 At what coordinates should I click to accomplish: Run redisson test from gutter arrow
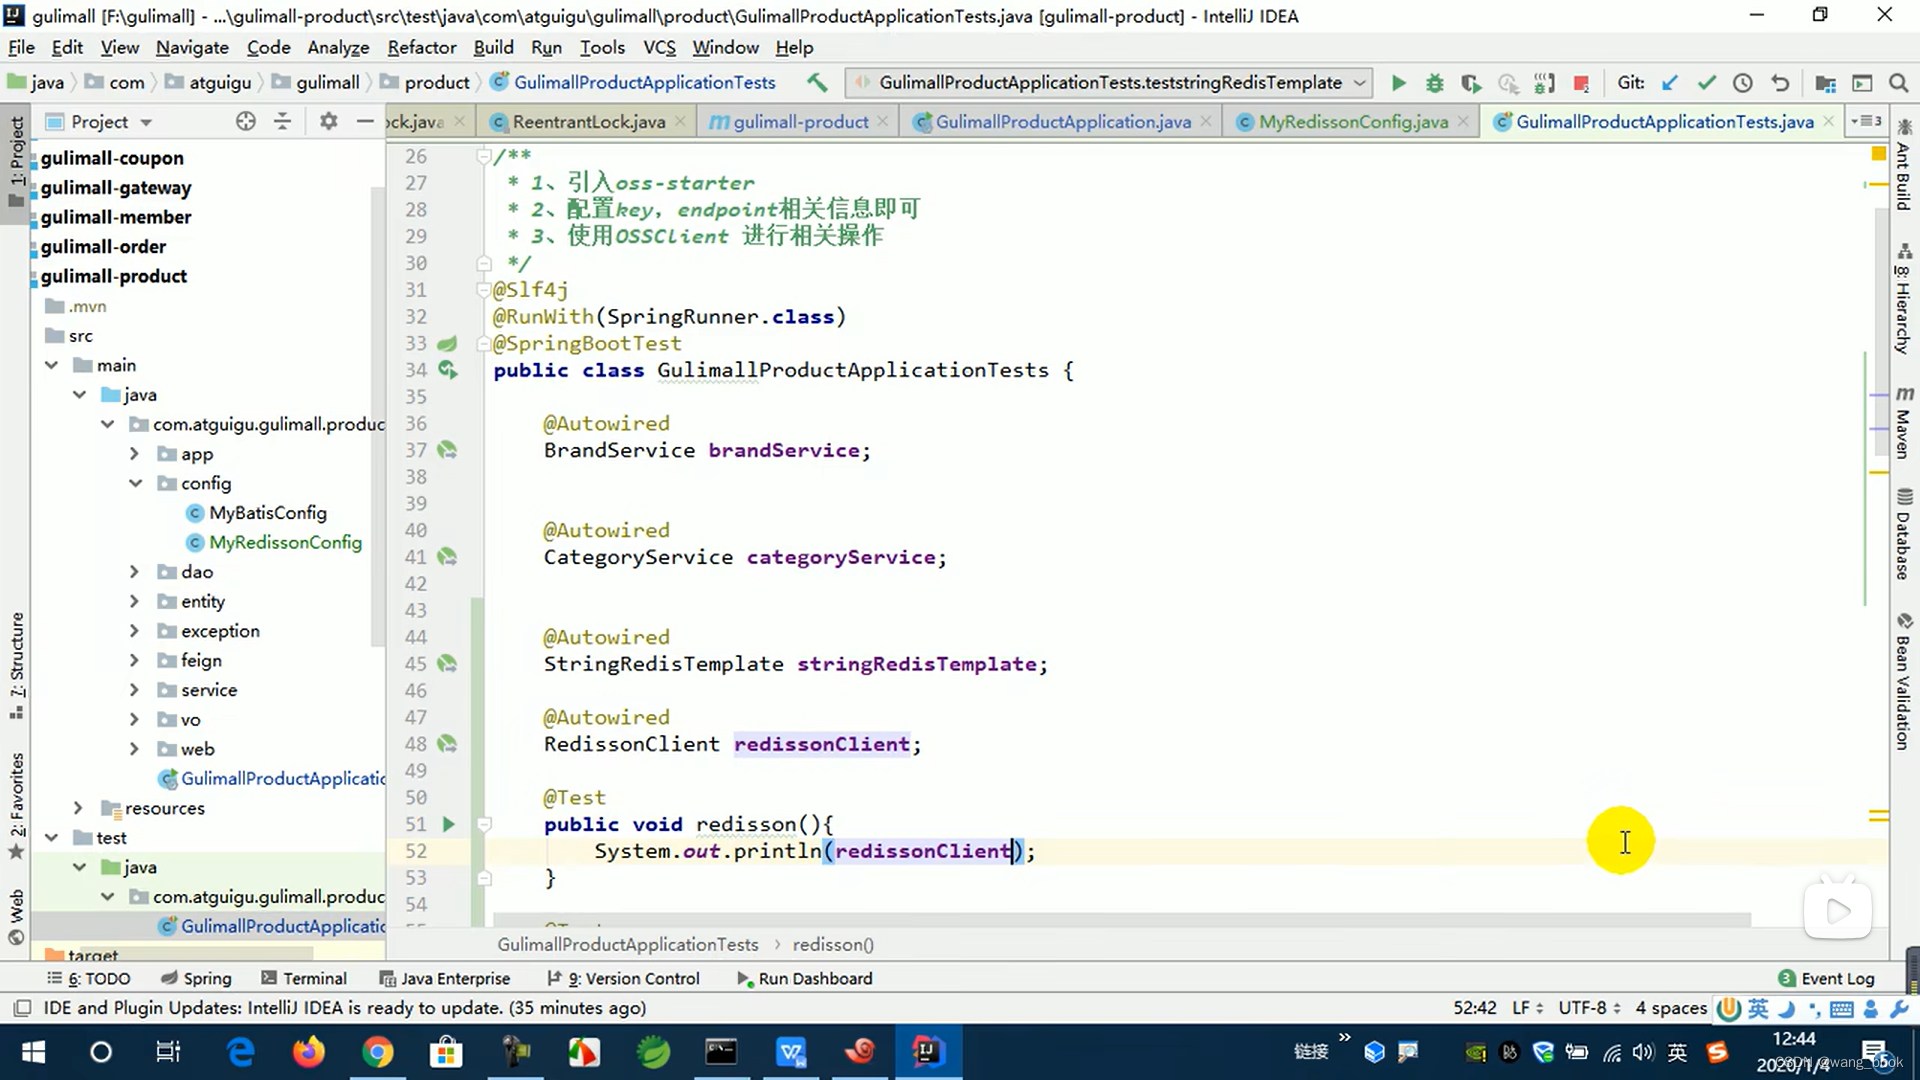coord(448,824)
